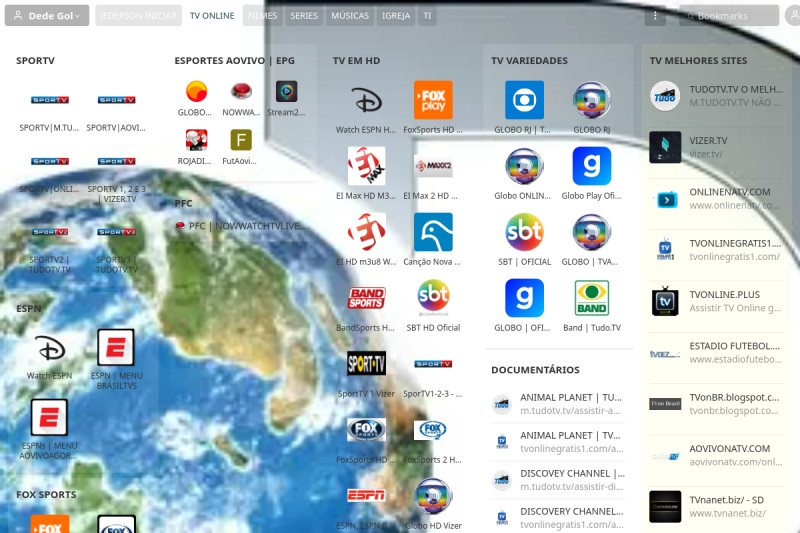
Task: Open the GLOBO RJ | T... blue icon
Action: [524, 100]
